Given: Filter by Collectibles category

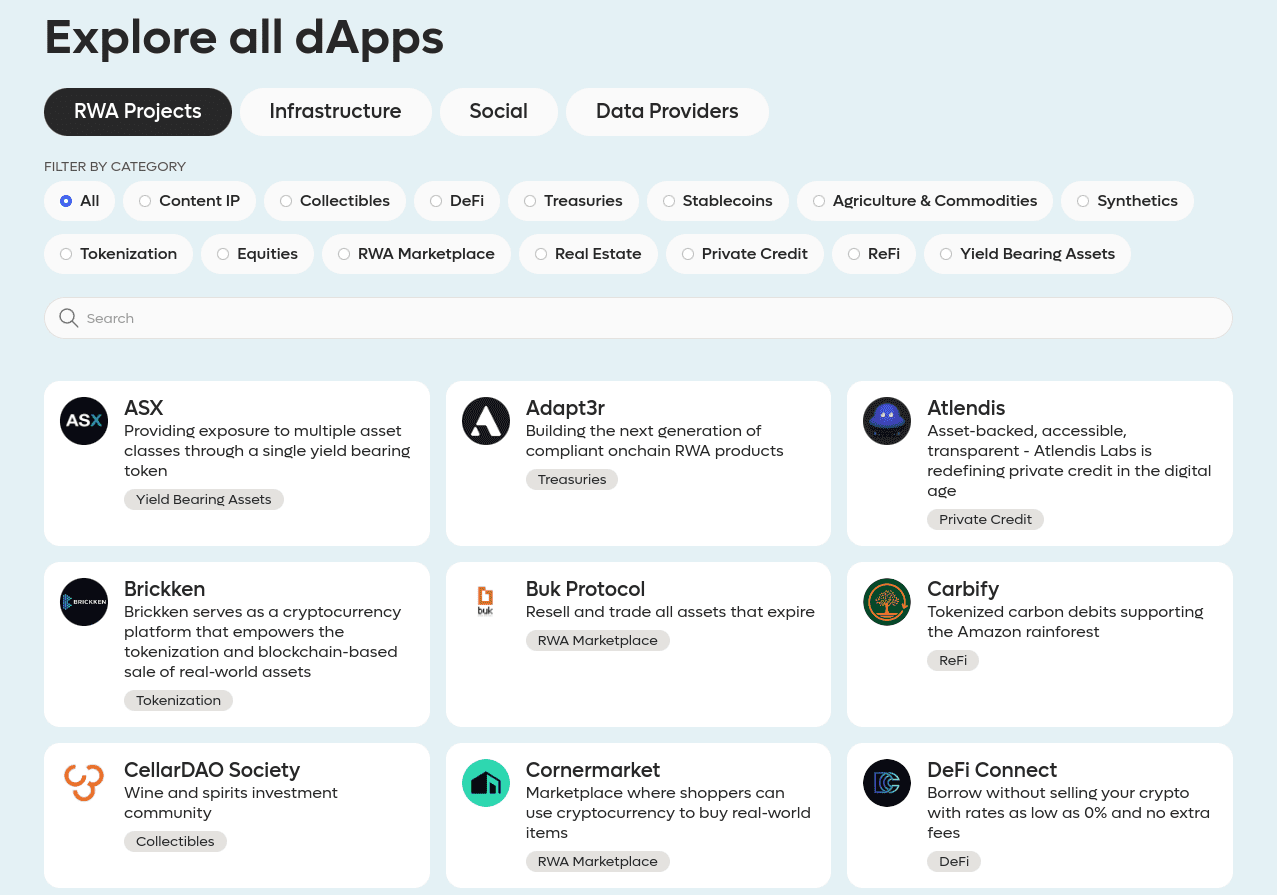Looking at the screenshot, I should coord(335,201).
